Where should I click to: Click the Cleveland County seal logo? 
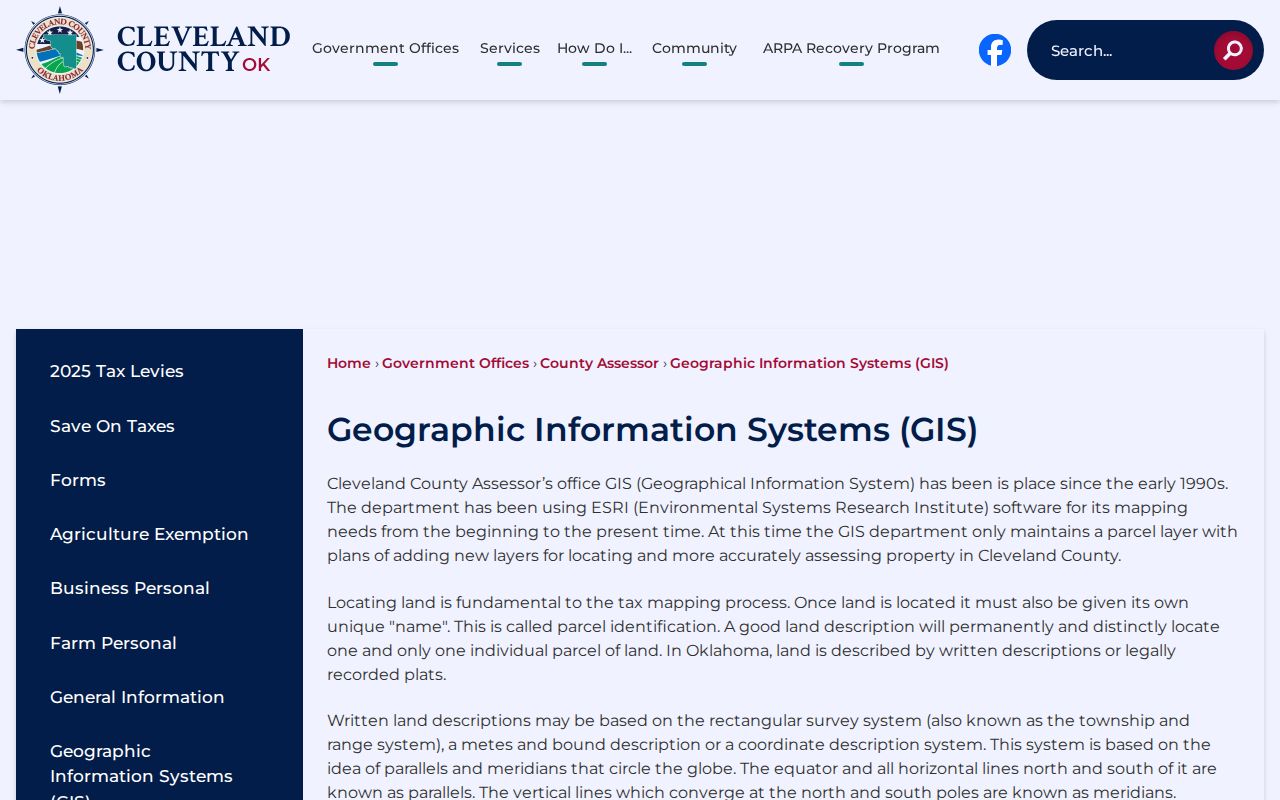pyautogui.click(x=60, y=50)
